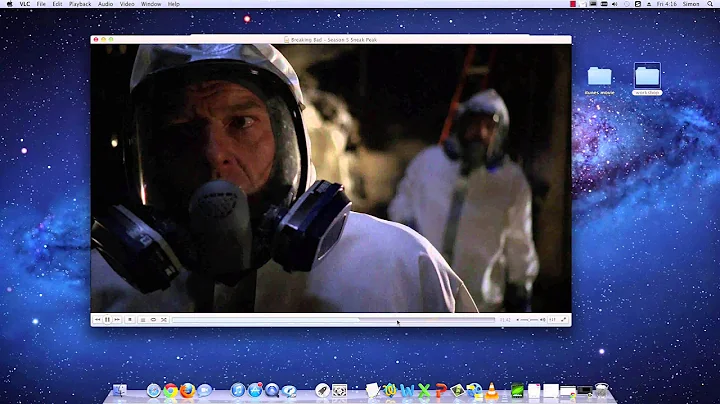Screen dimensions: 720x404
Task: Click the fast-forward (next) button
Action: tap(117, 320)
